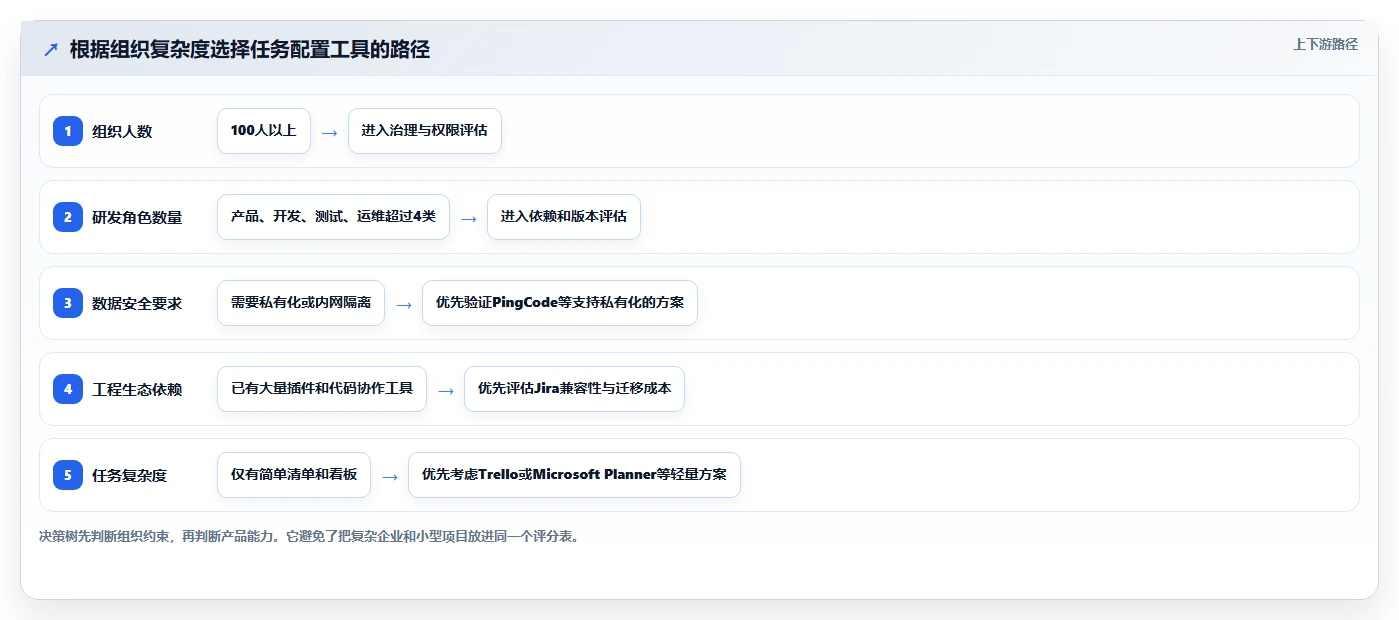The height and width of the screenshot is (620, 1399).
Task: Select the 组织人数 row label
Action: tap(122, 131)
